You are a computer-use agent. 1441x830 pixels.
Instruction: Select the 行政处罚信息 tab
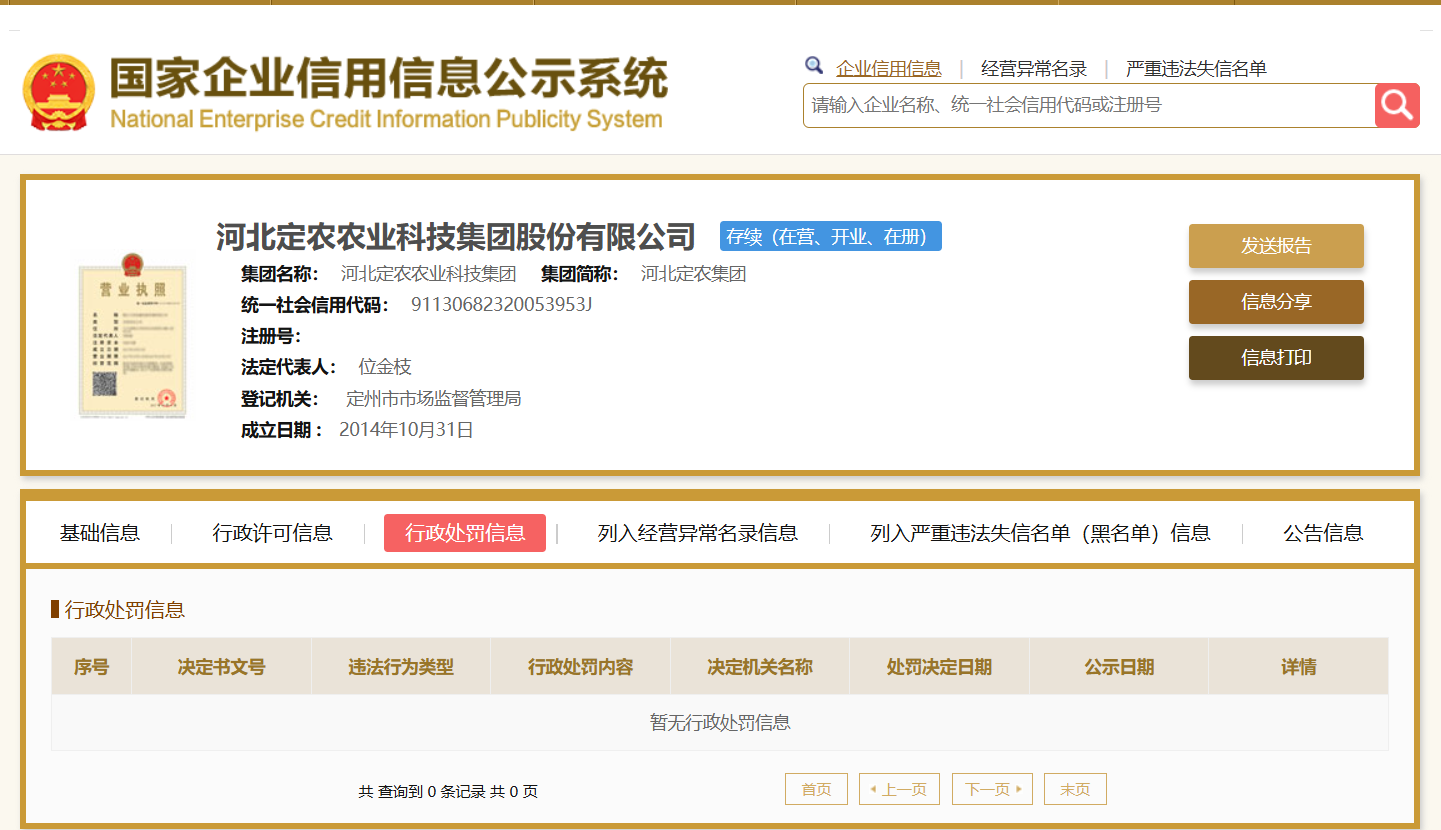point(465,533)
